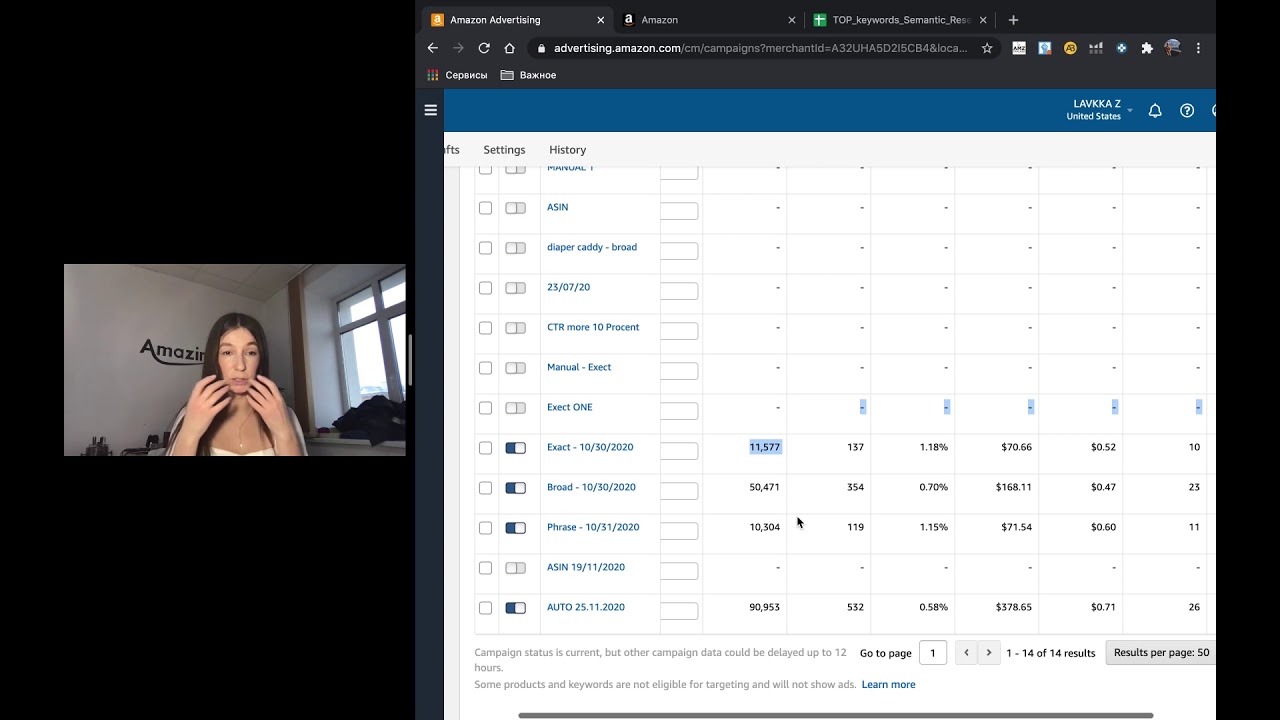The height and width of the screenshot is (720, 1280).
Task: Open the diaper caddy - broad campaign
Action: 592,247
